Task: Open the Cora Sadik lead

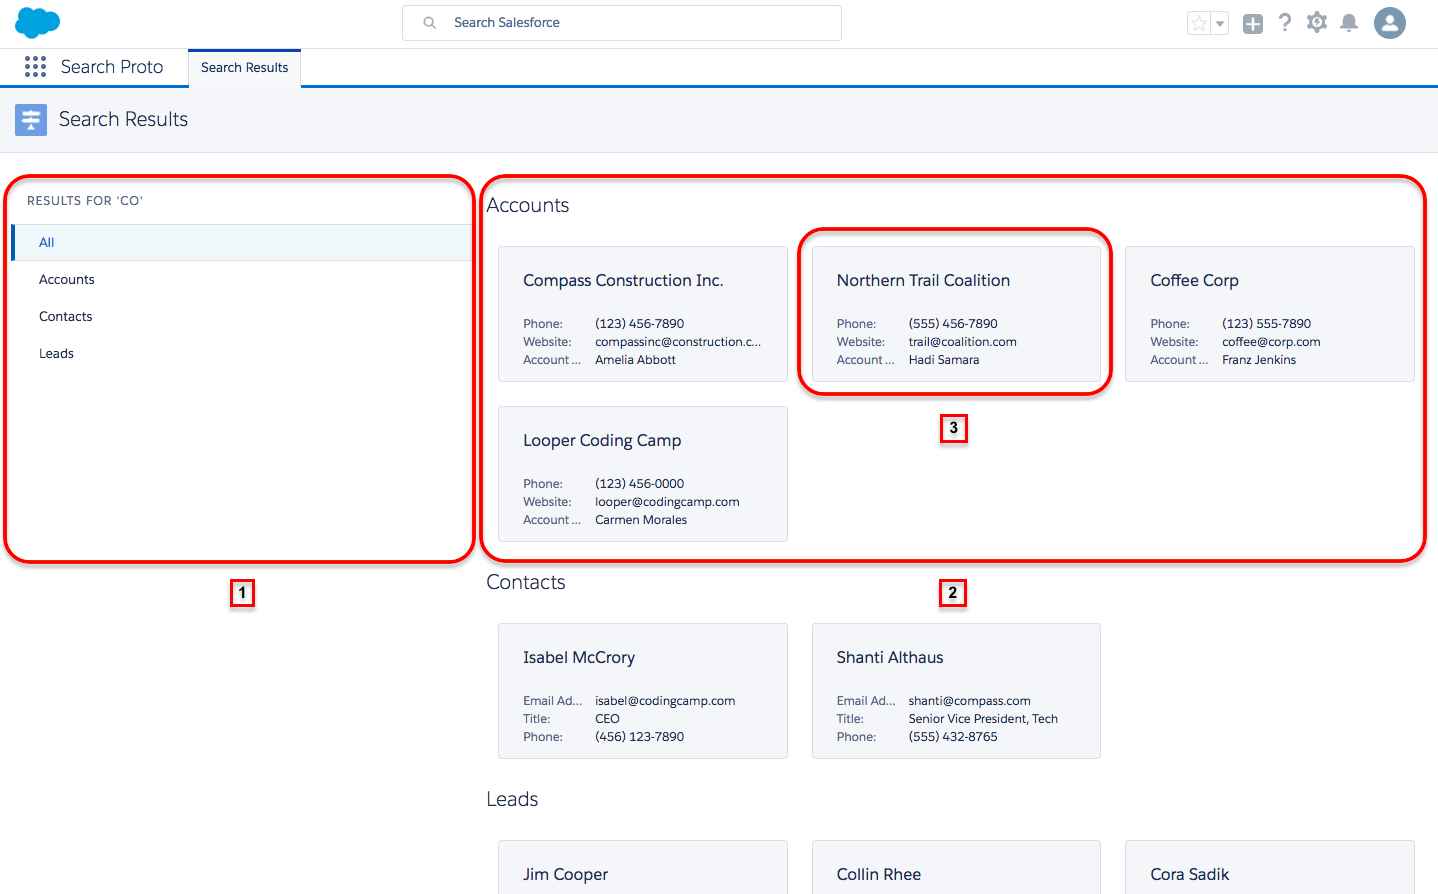Action: (x=1190, y=875)
